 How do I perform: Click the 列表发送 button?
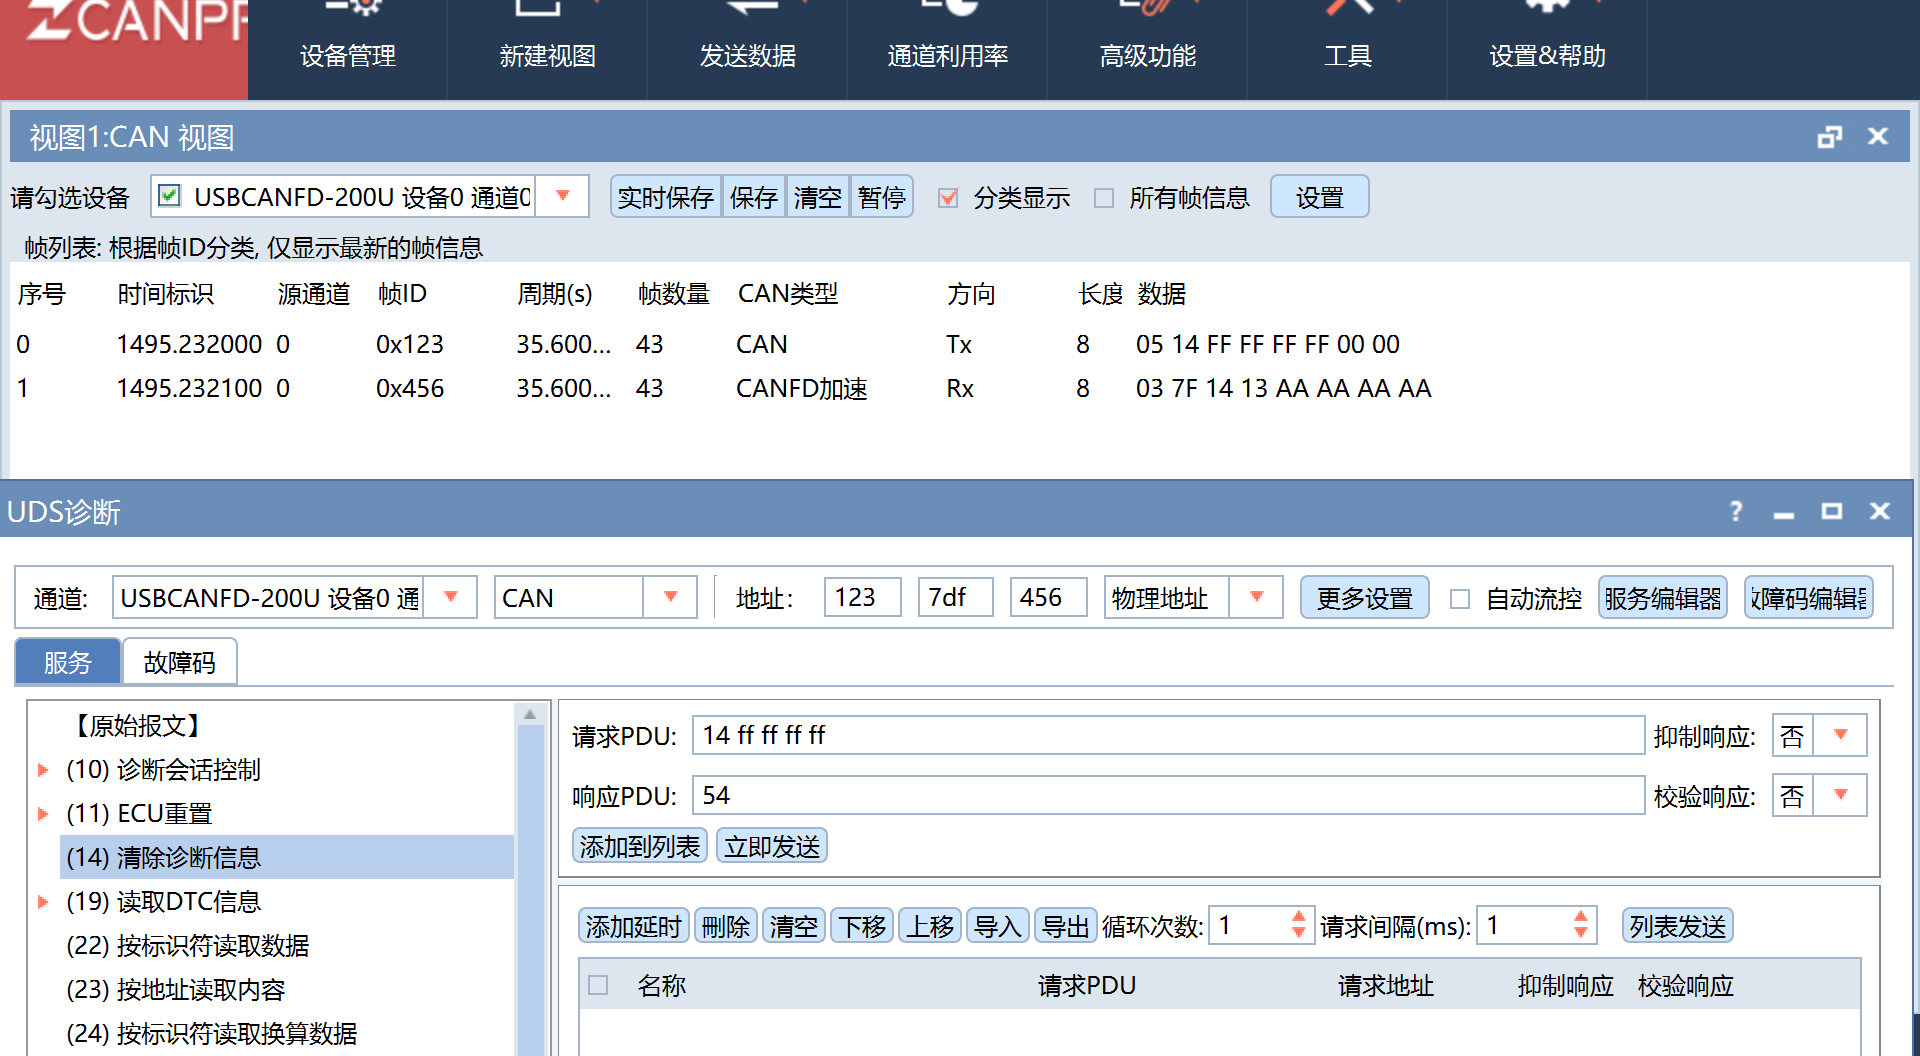1677,926
